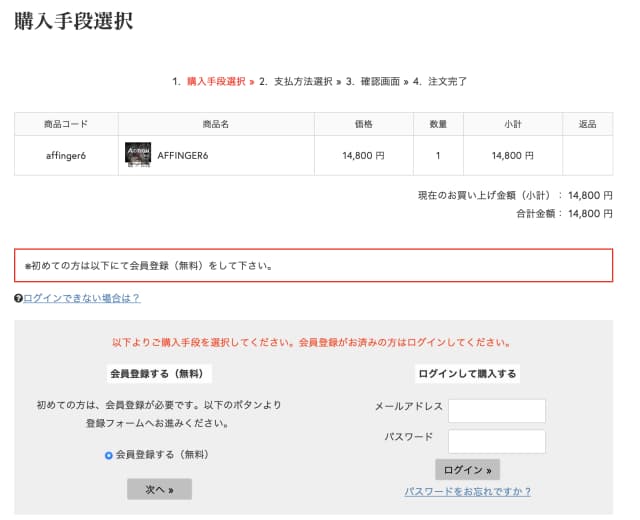Focus the パスワード input field
The image size is (640, 520).
coord(497,441)
